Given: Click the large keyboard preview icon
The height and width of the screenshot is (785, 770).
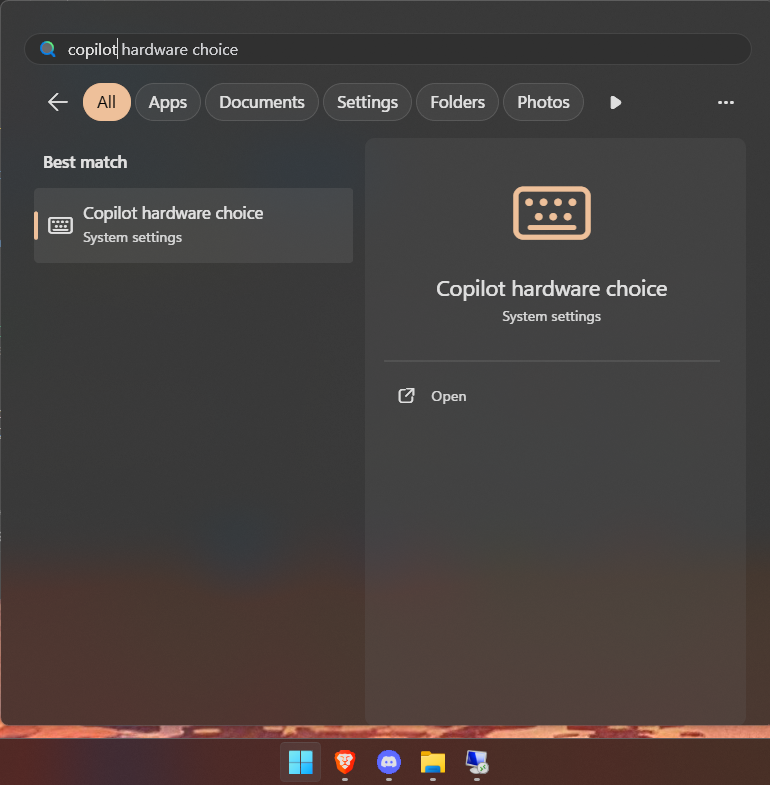Looking at the screenshot, I should 552,213.
